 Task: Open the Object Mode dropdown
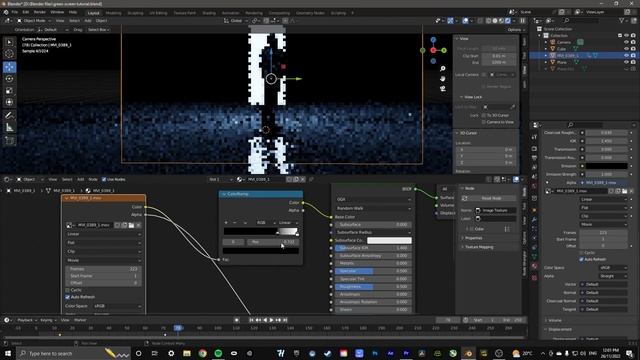[x=34, y=20]
